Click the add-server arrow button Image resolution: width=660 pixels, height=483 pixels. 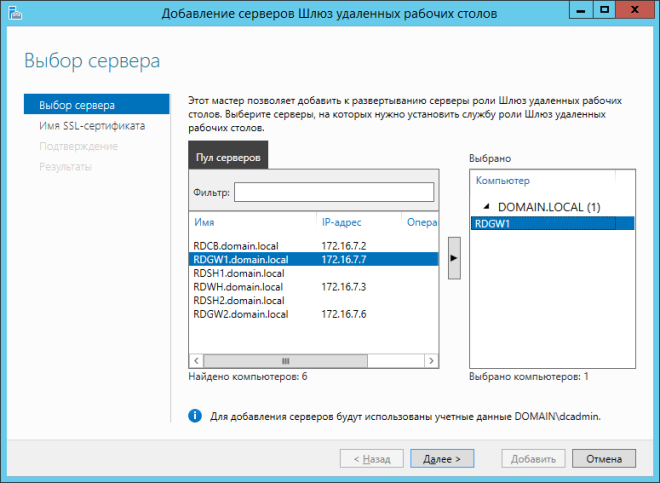coord(455,257)
